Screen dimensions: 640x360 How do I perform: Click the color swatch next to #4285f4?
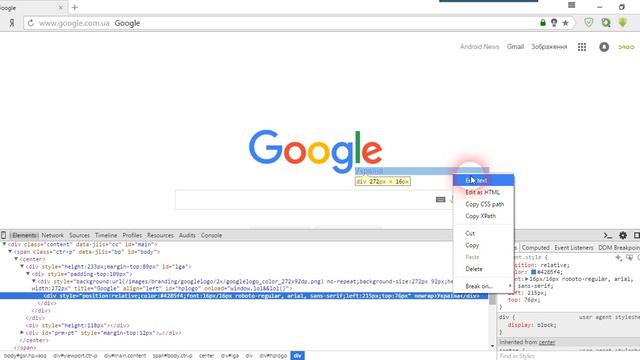[x=533, y=272]
